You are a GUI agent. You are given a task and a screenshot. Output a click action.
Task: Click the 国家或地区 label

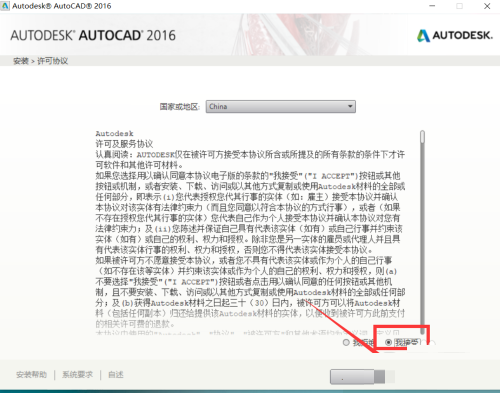coord(180,107)
